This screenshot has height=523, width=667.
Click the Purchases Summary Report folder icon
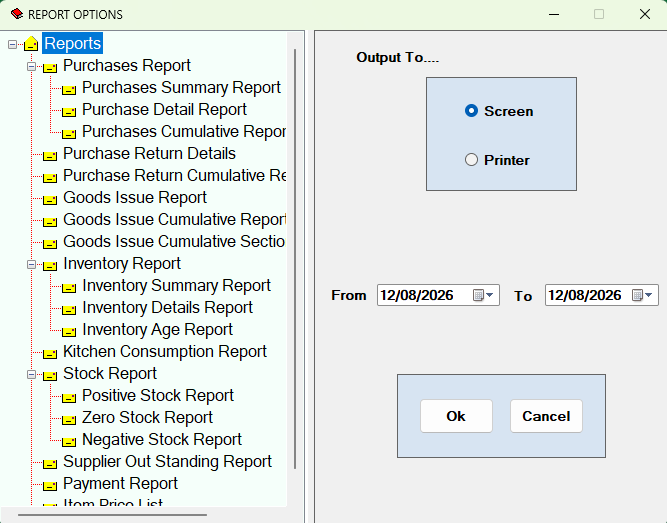[x=69, y=89]
